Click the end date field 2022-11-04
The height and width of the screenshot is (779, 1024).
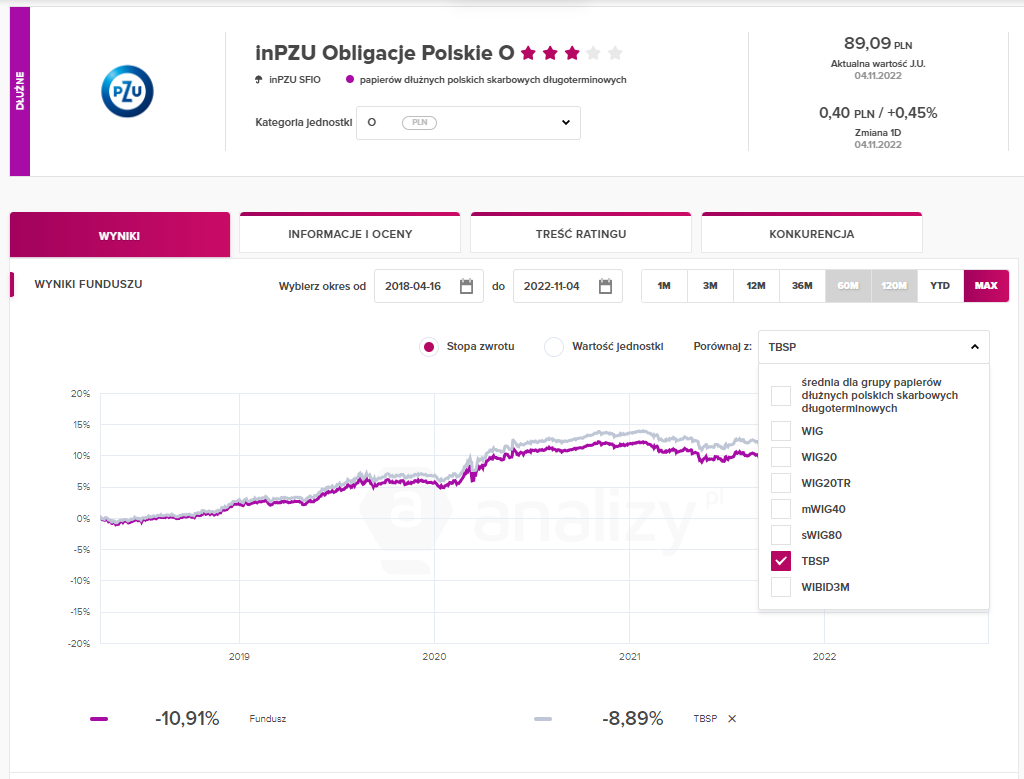(568, 286)
